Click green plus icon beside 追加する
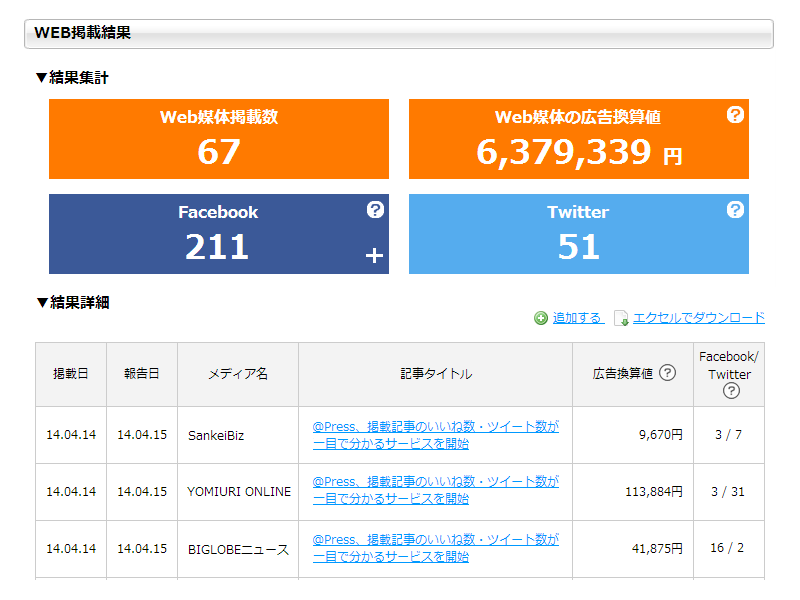This screenshot has height=600, width=800. (541, 318)
